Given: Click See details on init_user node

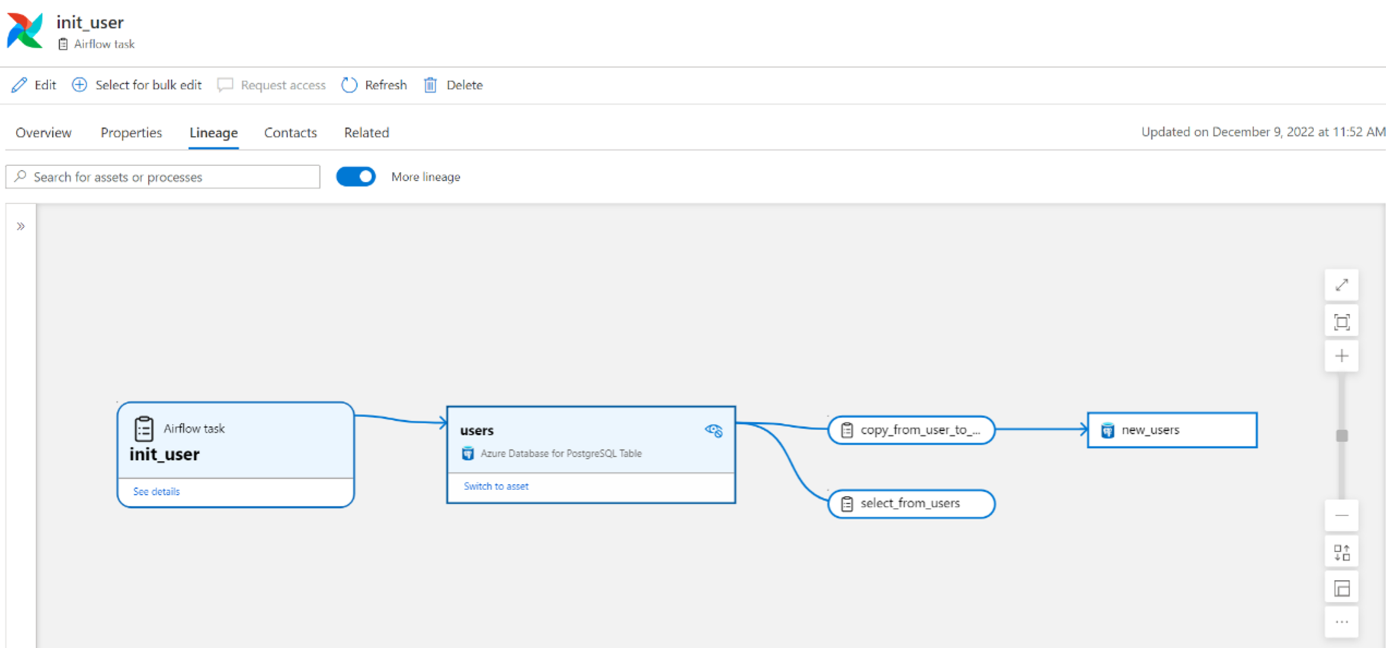Looking at the screenshot, I should tap(157, 492).
